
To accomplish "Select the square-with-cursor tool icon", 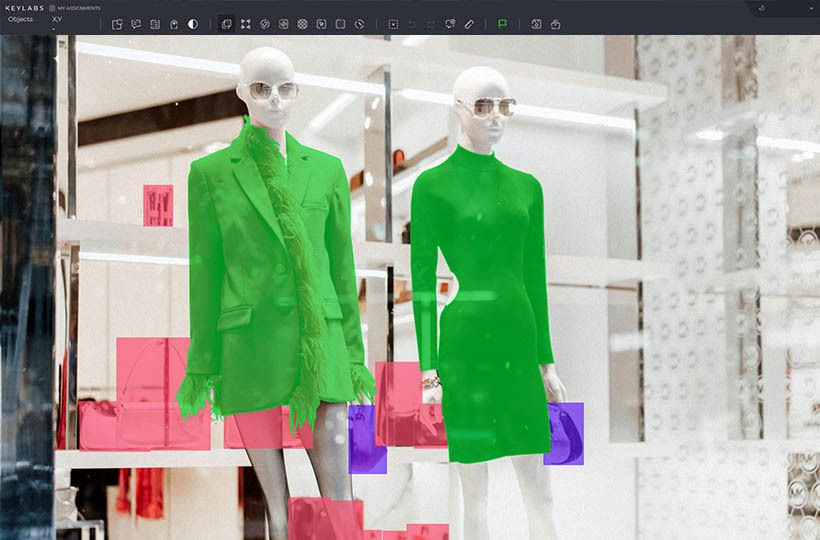I will coord(322,24).
